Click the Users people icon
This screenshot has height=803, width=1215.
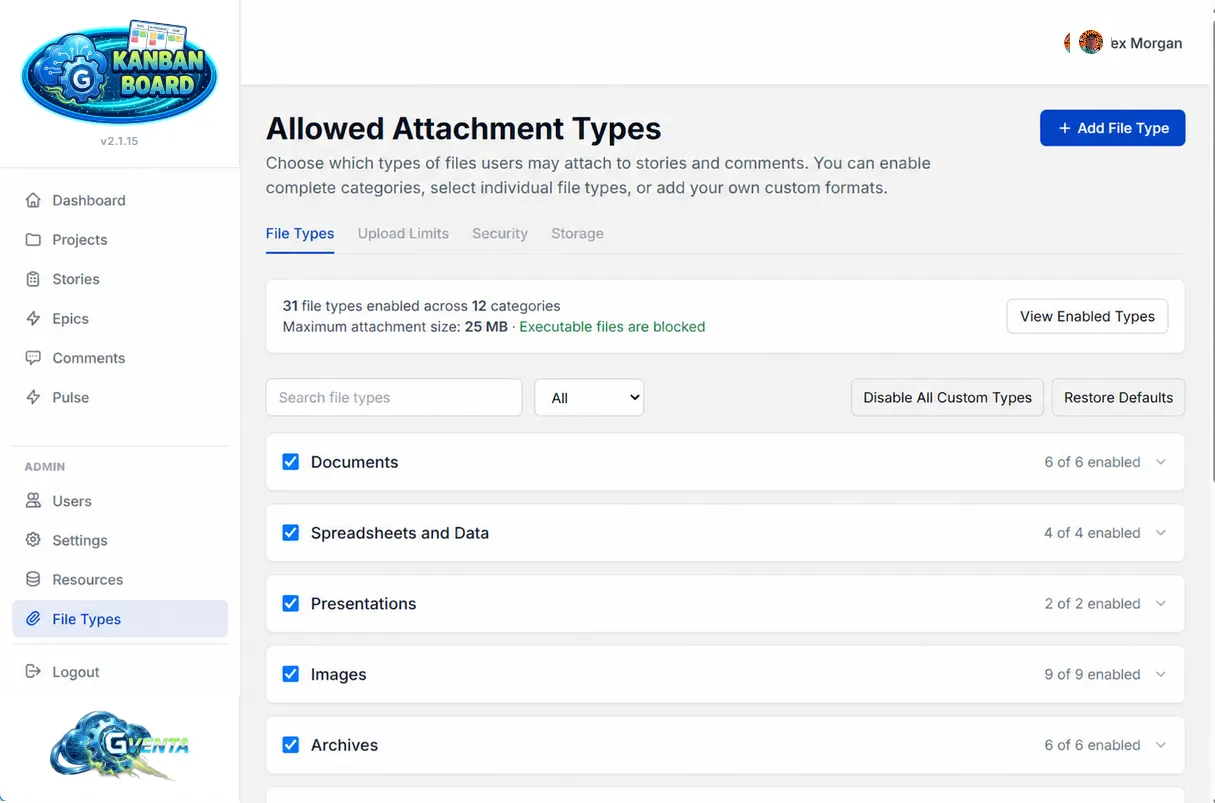(x=33, y=501)
